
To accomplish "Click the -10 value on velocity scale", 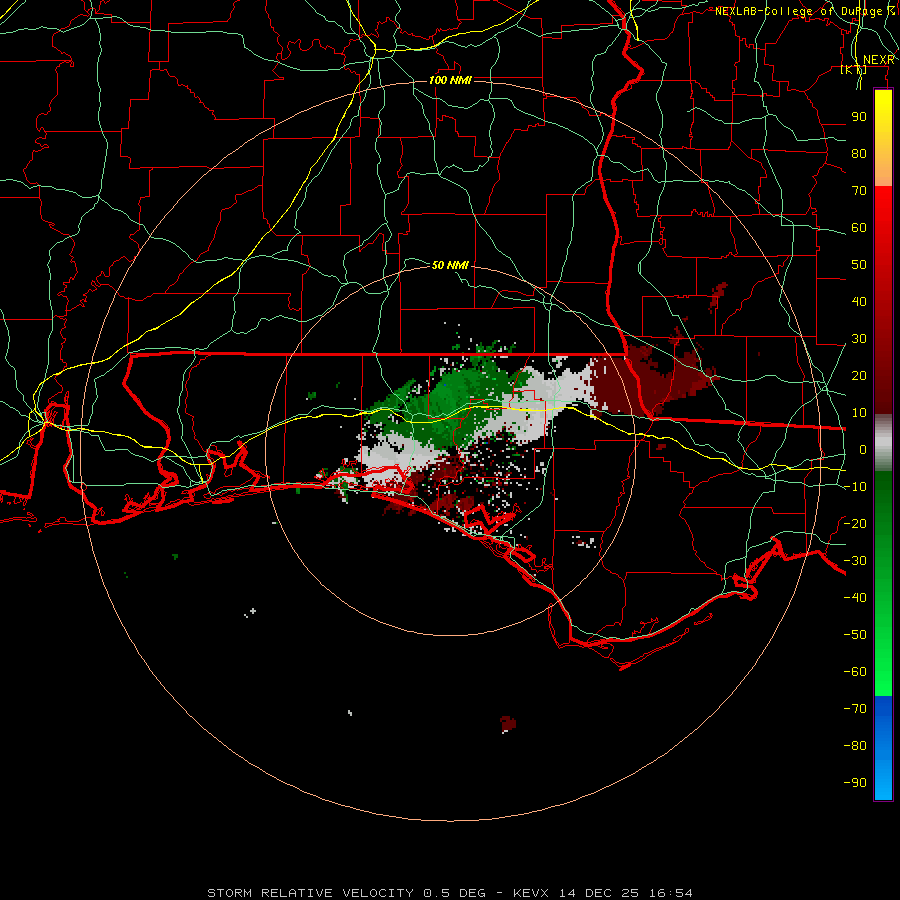I will point(855,487).
